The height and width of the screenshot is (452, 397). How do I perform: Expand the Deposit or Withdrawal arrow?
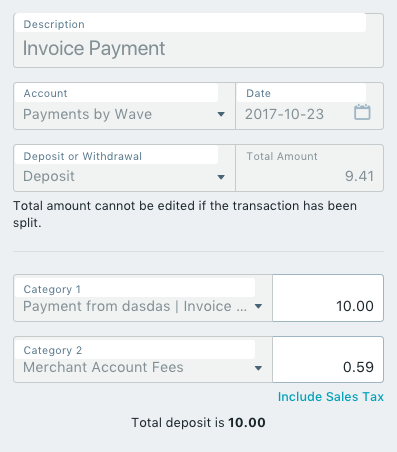click(221, 177)
